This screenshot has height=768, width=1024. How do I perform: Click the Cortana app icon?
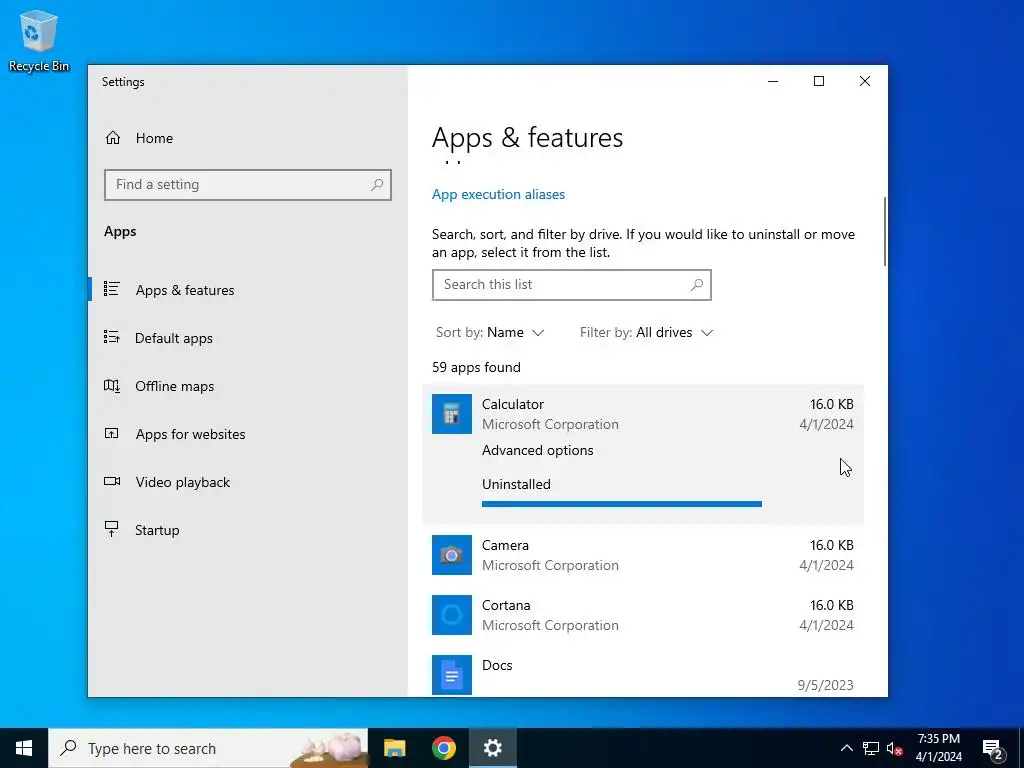coord(451,615)
